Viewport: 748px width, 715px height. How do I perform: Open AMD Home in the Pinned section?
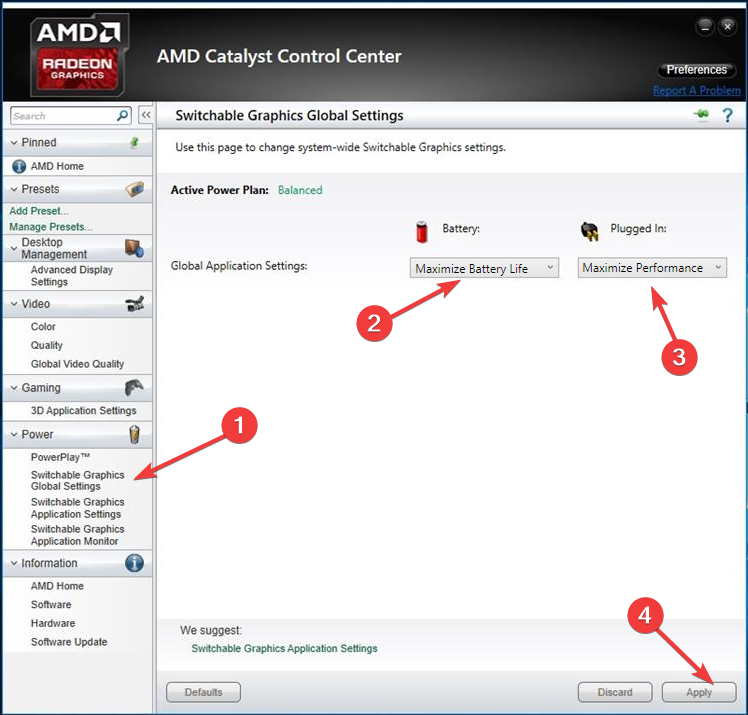(x=57, y=166)
